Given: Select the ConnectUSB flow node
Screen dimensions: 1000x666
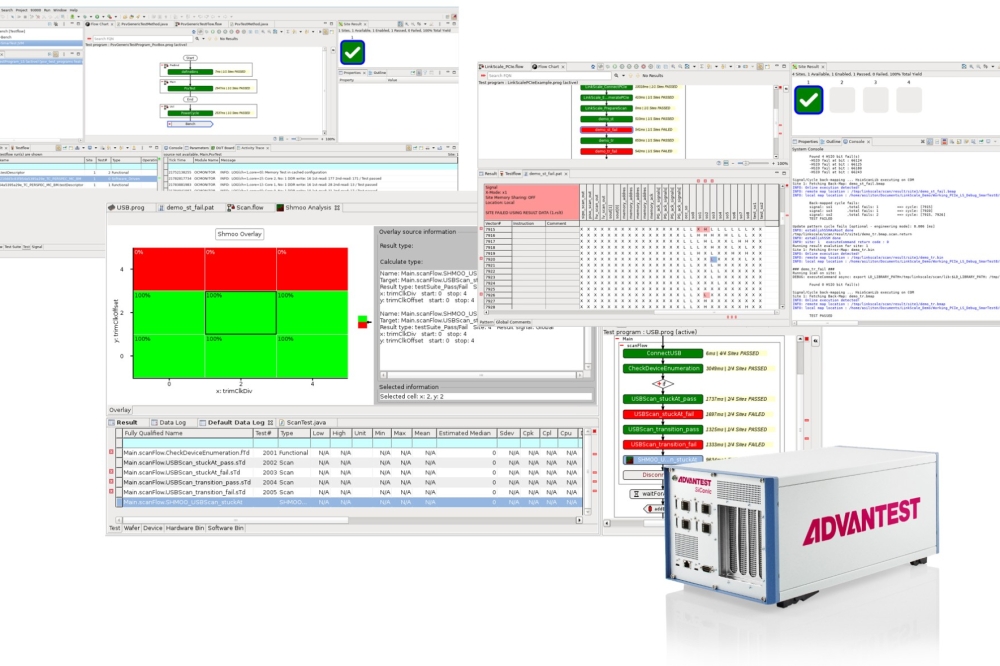Looking at the screenshot, I should pyautogui.click(x=663, y=353).
